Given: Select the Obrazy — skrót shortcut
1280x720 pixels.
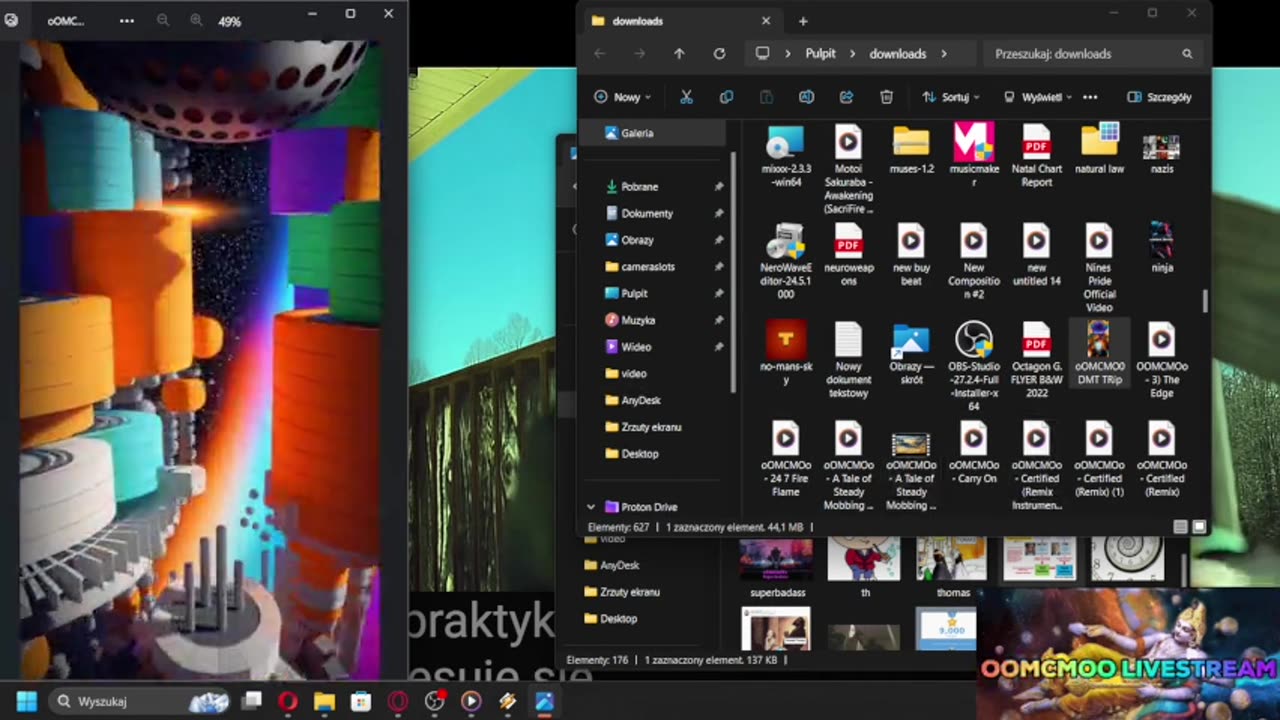Looking at the screenshot, I should click(x=911, y=354).
